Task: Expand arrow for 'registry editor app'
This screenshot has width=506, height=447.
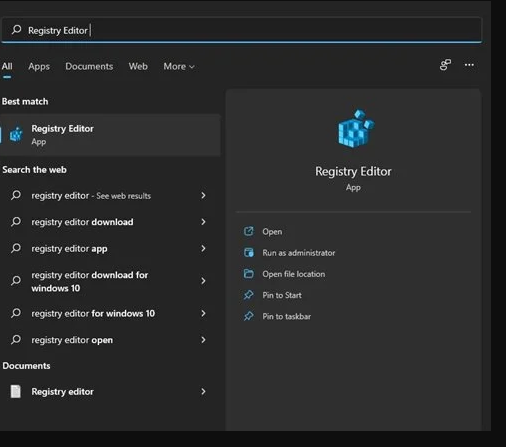Action: pos(203,248)
